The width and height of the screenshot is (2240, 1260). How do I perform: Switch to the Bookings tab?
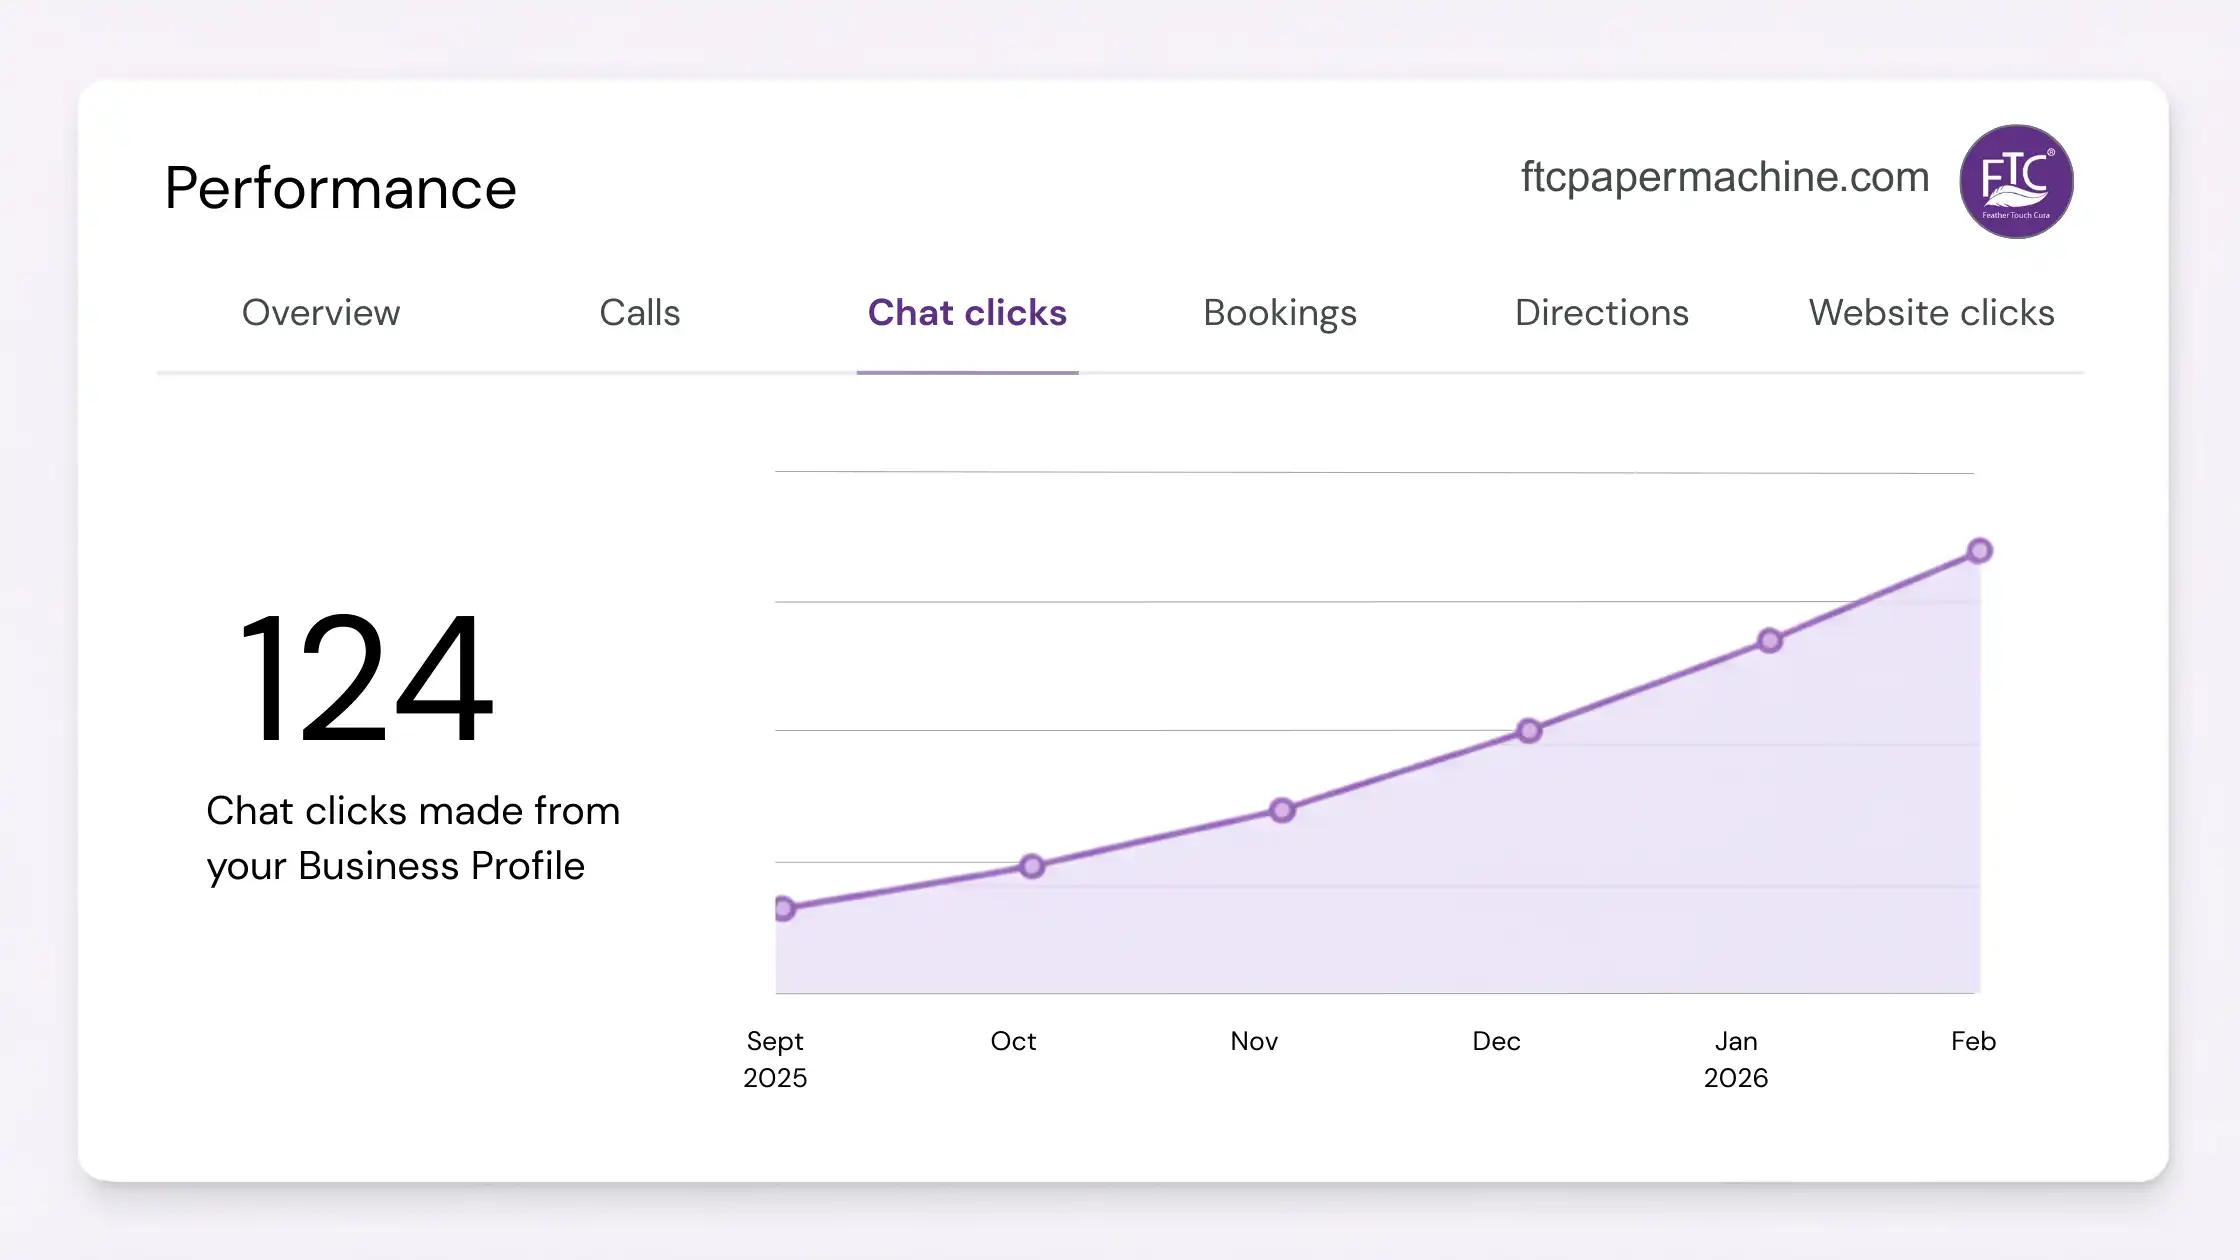click(x=1280, y=313)
